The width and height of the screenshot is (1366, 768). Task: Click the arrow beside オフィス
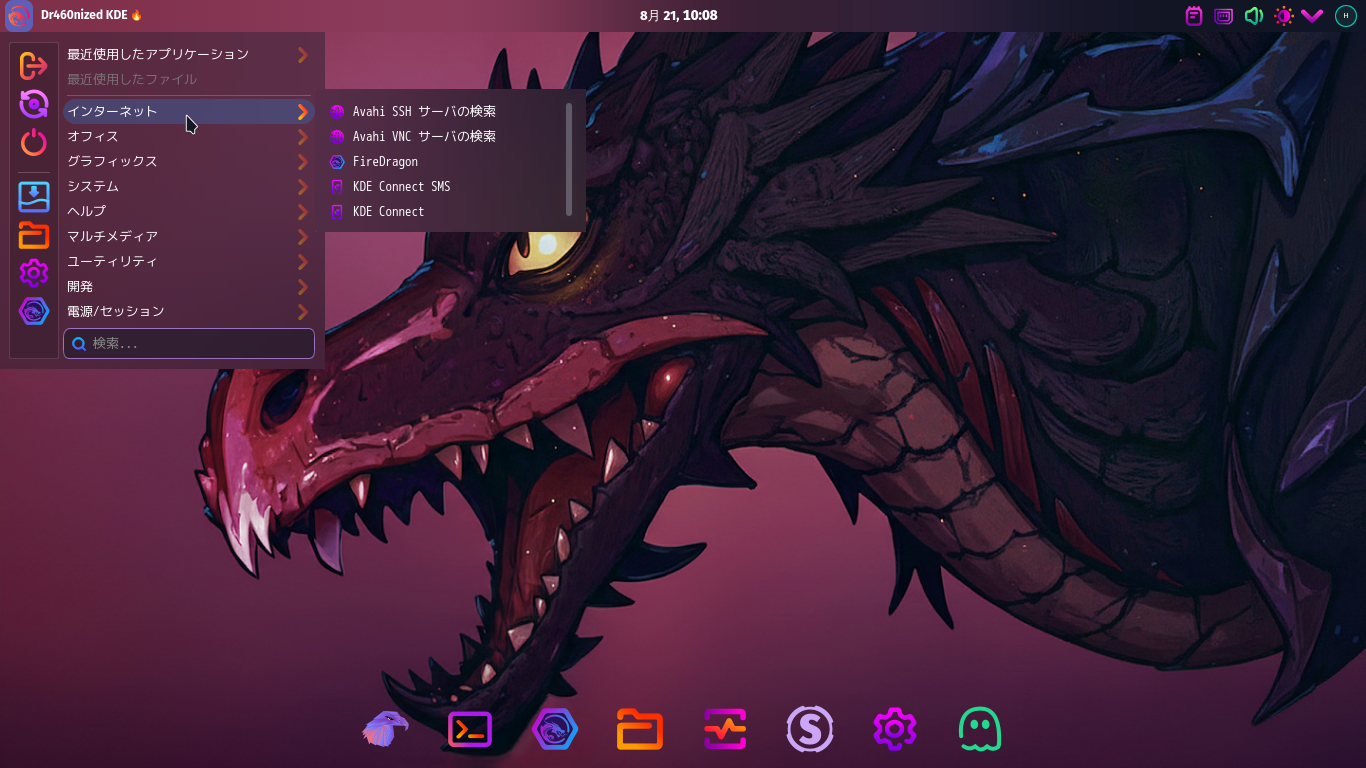[302, 137]
